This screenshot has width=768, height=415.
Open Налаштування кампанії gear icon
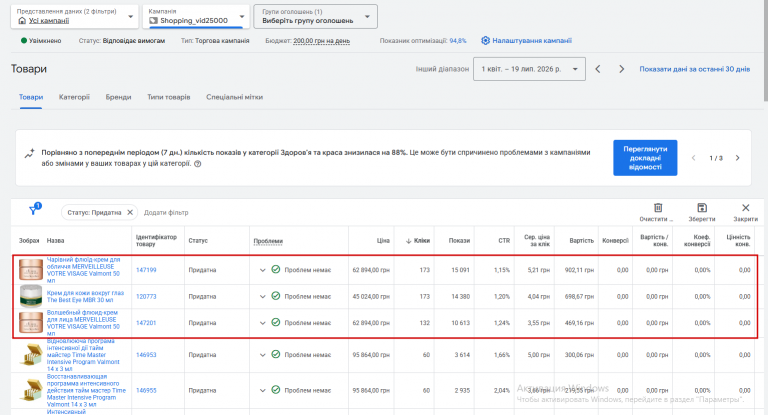point(485,41)
